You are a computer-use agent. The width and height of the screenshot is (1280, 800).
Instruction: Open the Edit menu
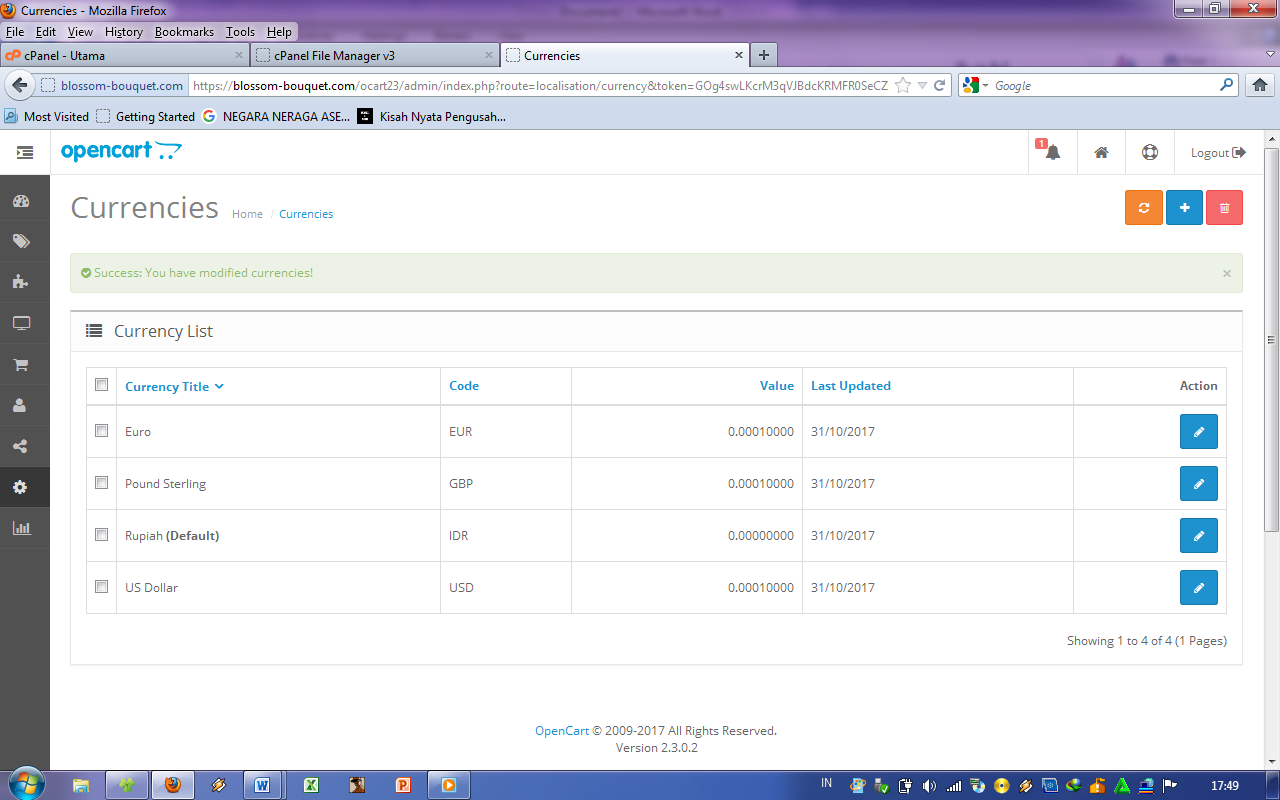click(46, 32)
